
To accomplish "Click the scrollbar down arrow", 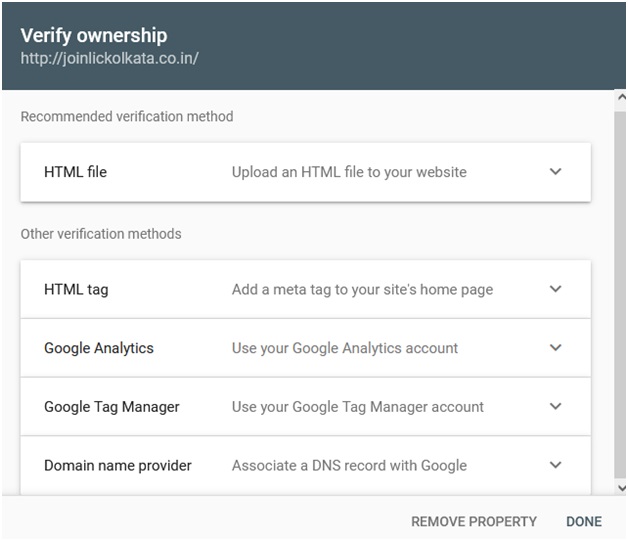I will (622, 488).
